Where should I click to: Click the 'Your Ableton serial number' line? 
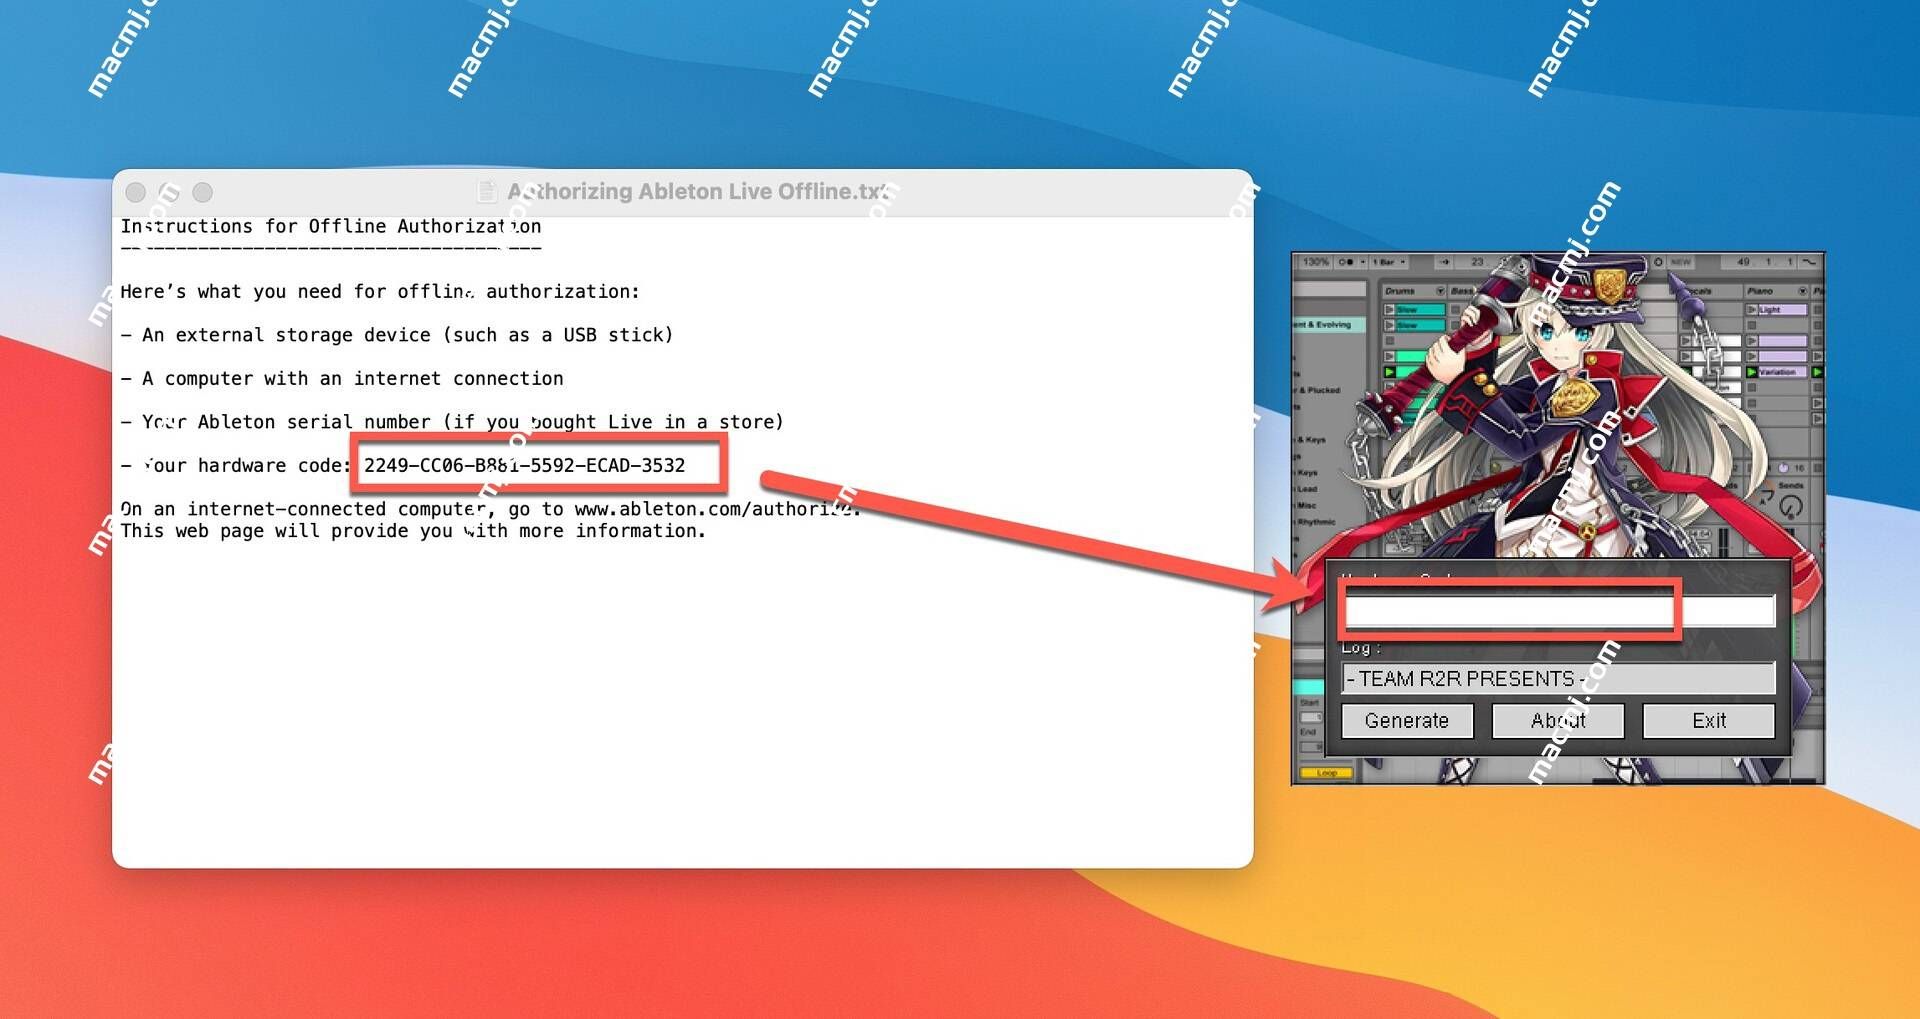(x=452, y=422)
